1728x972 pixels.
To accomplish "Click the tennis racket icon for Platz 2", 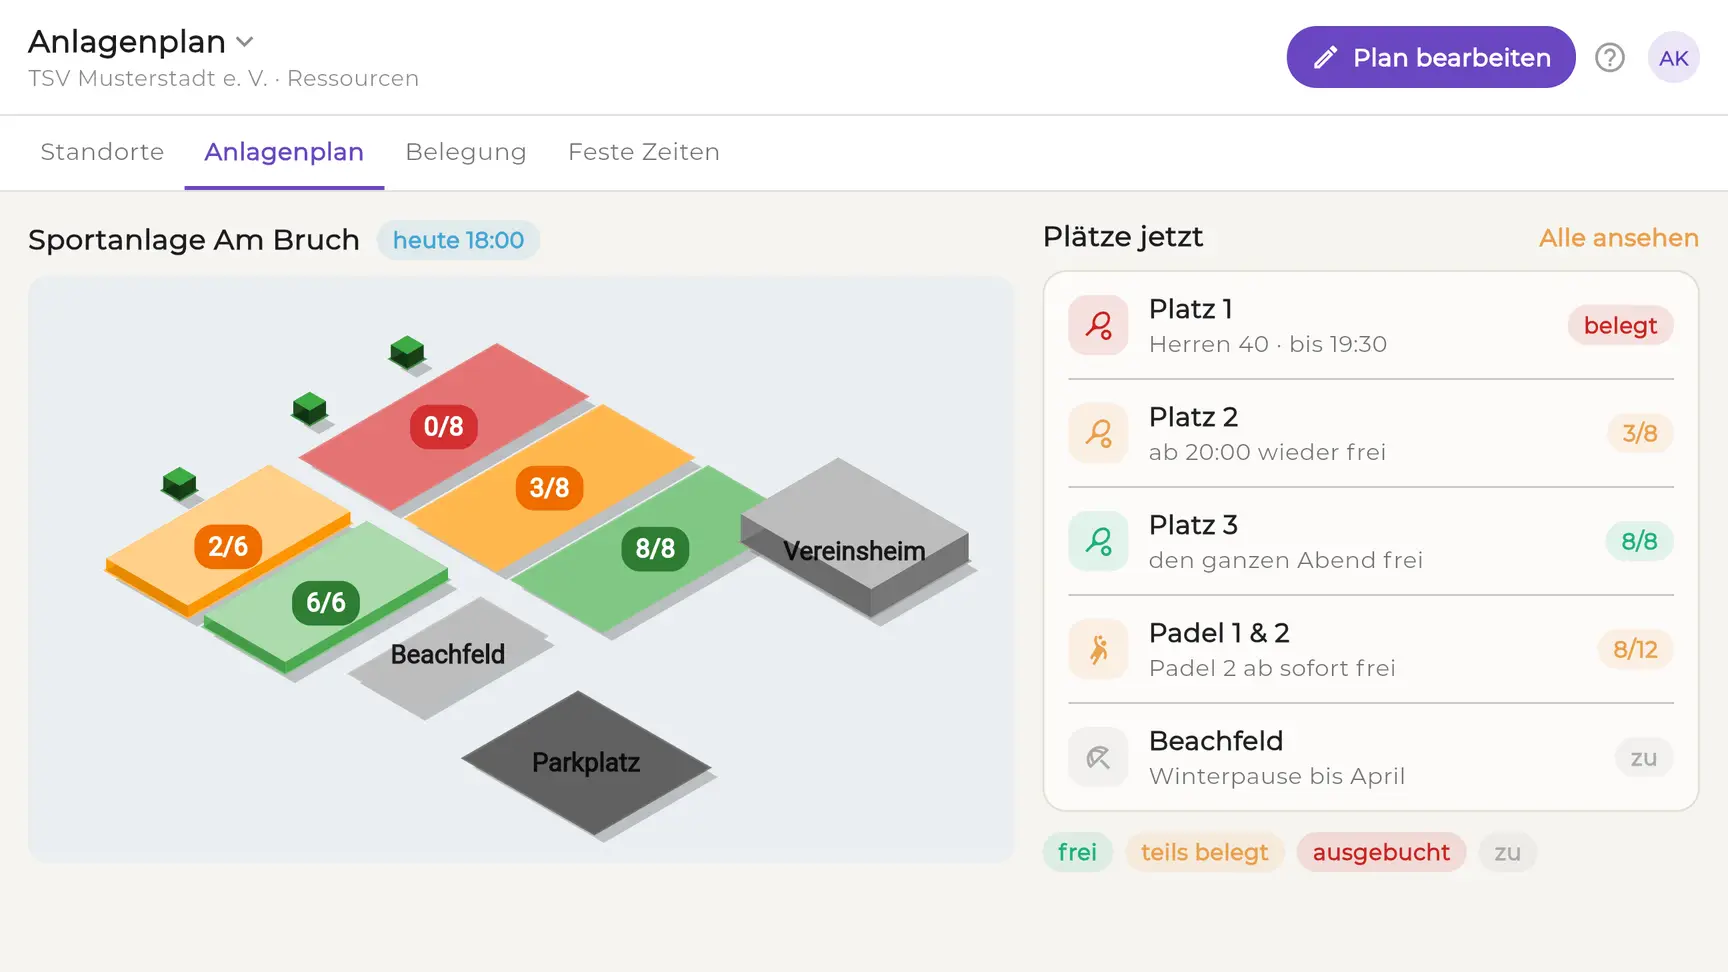I will pos(1099,433).
